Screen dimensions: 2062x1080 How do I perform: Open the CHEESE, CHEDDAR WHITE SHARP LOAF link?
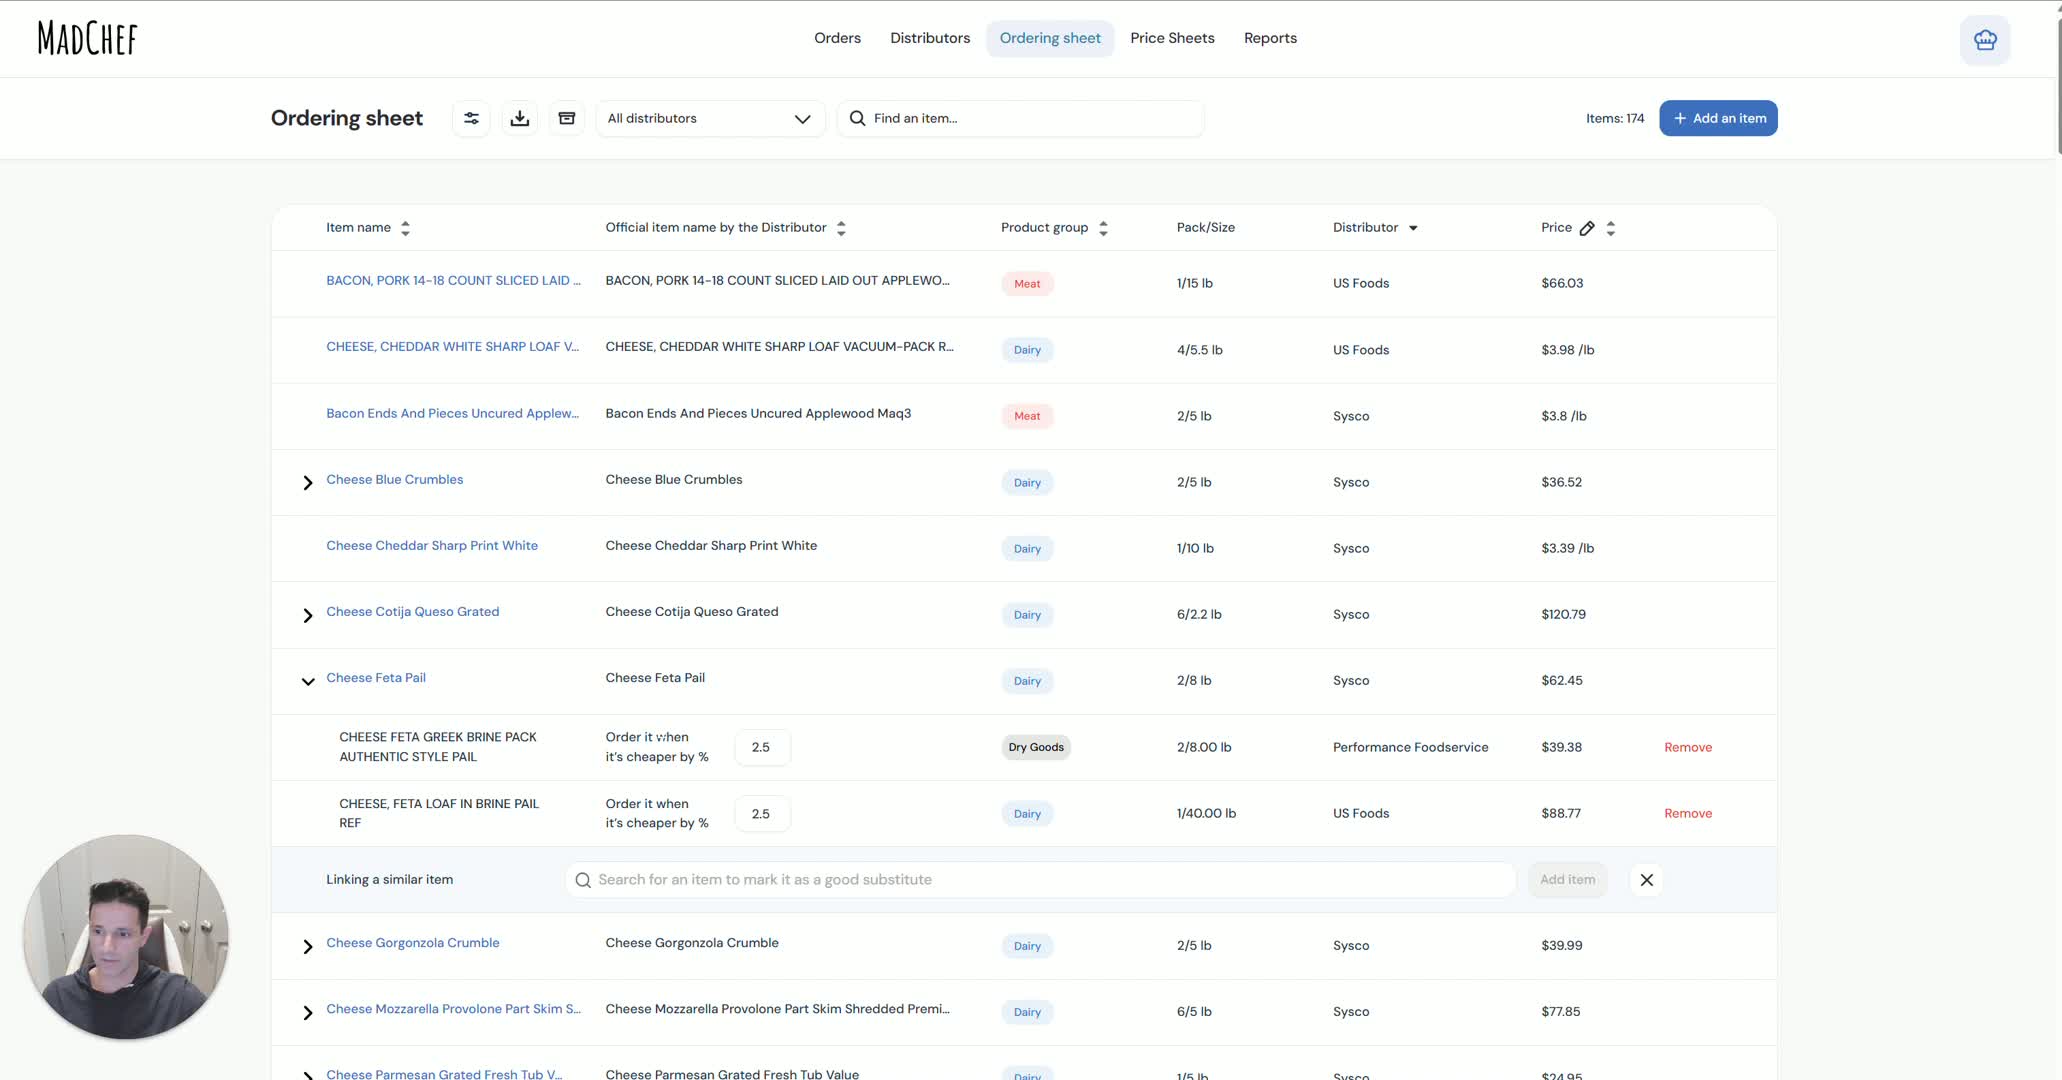[452, 347]
